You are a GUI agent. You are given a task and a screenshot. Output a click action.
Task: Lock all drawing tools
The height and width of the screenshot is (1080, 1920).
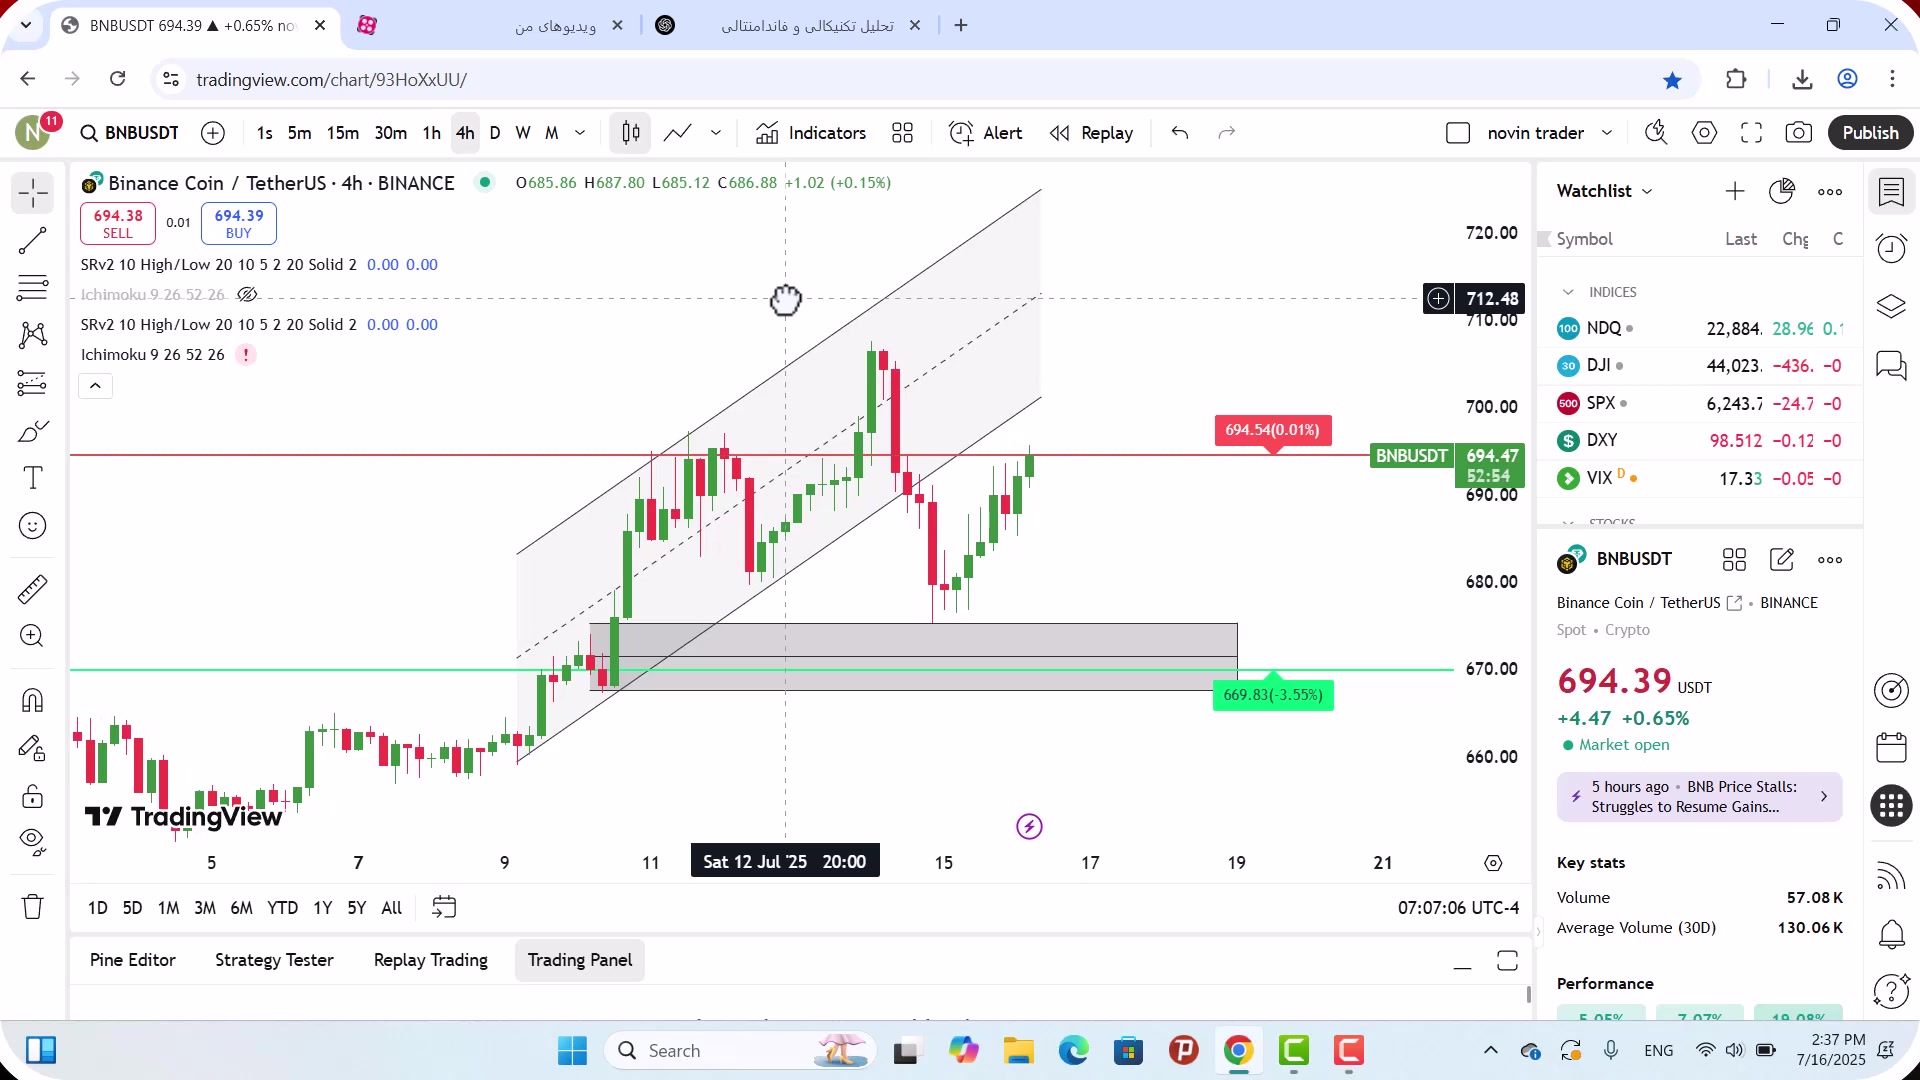[32, 796]
